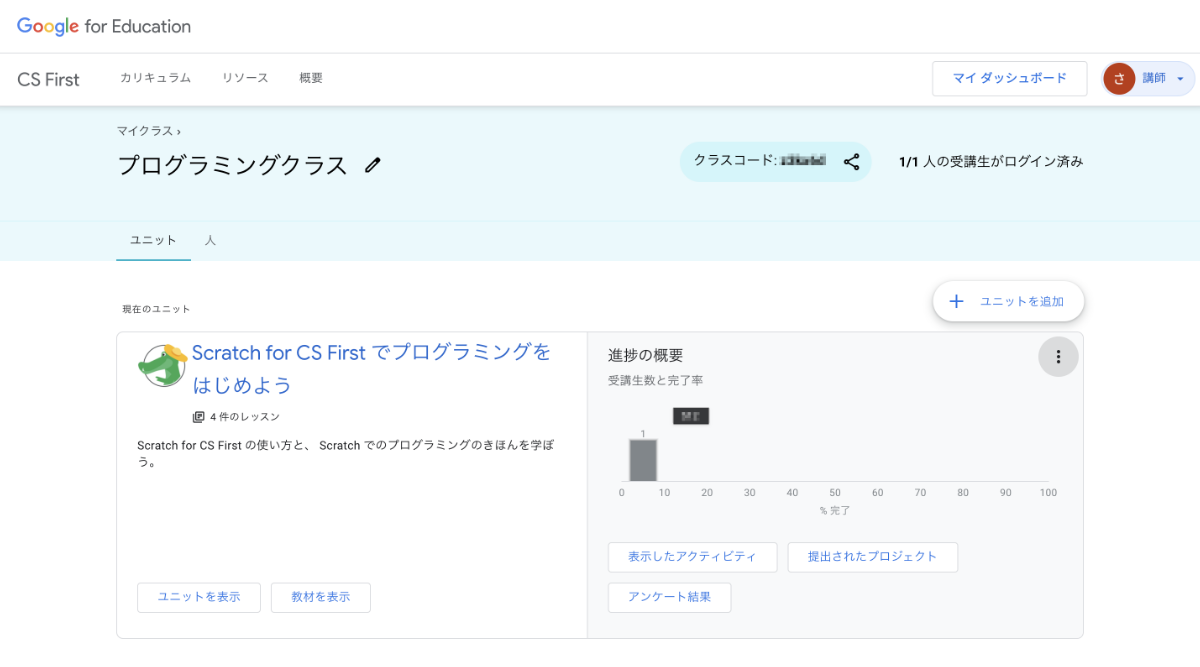Click the Scratch mascot icon on the unit card
Image resolution: width=1200 pixels, height=667 pixels.
click(162, 365)
